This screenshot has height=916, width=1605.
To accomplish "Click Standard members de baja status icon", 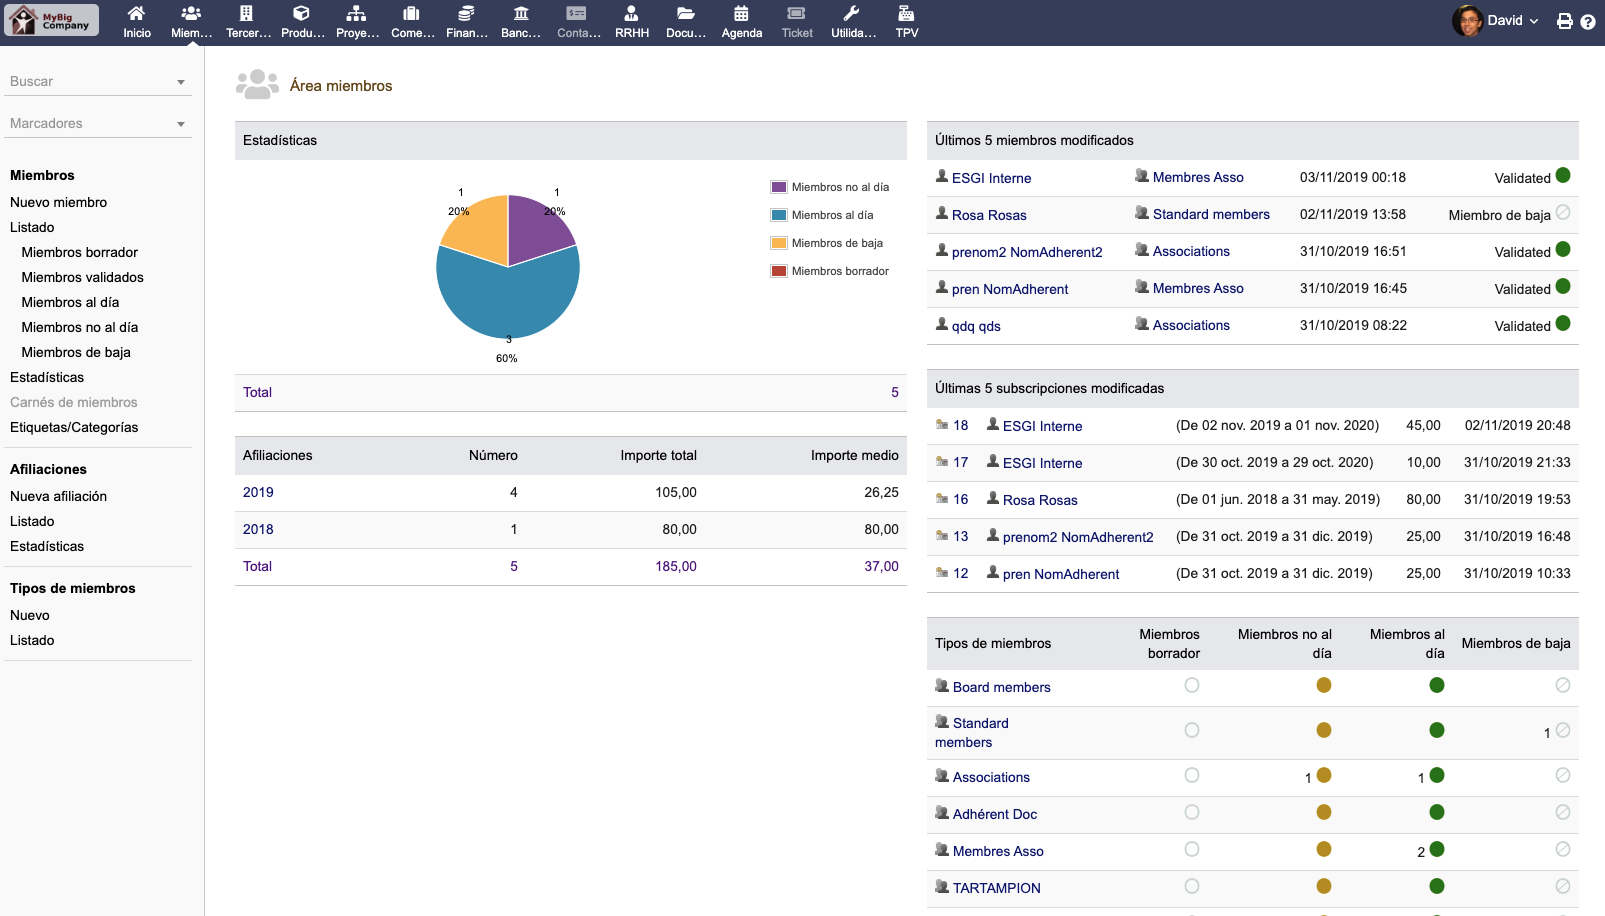I will 1563,730.
